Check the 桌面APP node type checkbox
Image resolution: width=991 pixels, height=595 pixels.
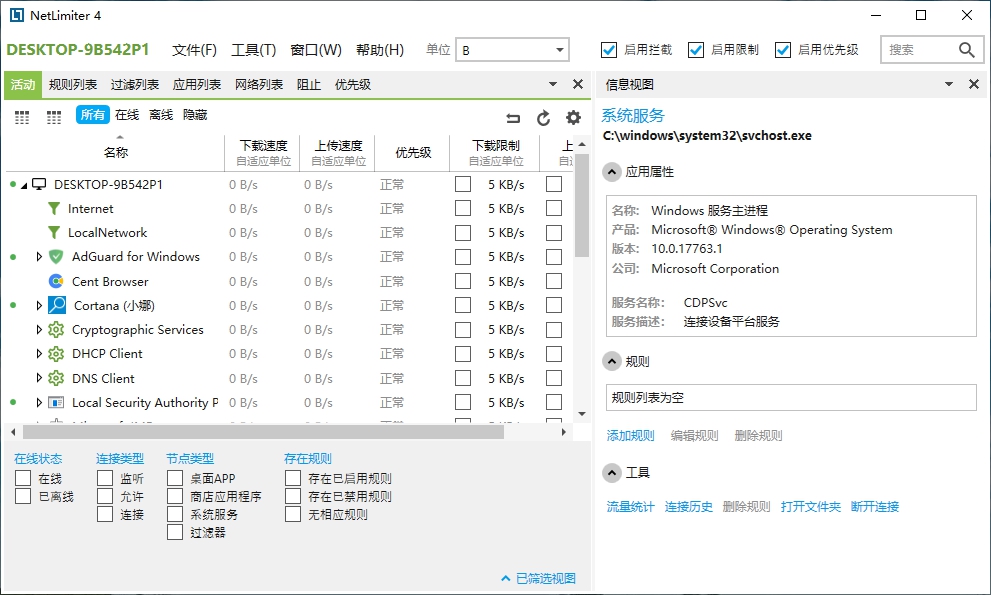click(175, 478)
